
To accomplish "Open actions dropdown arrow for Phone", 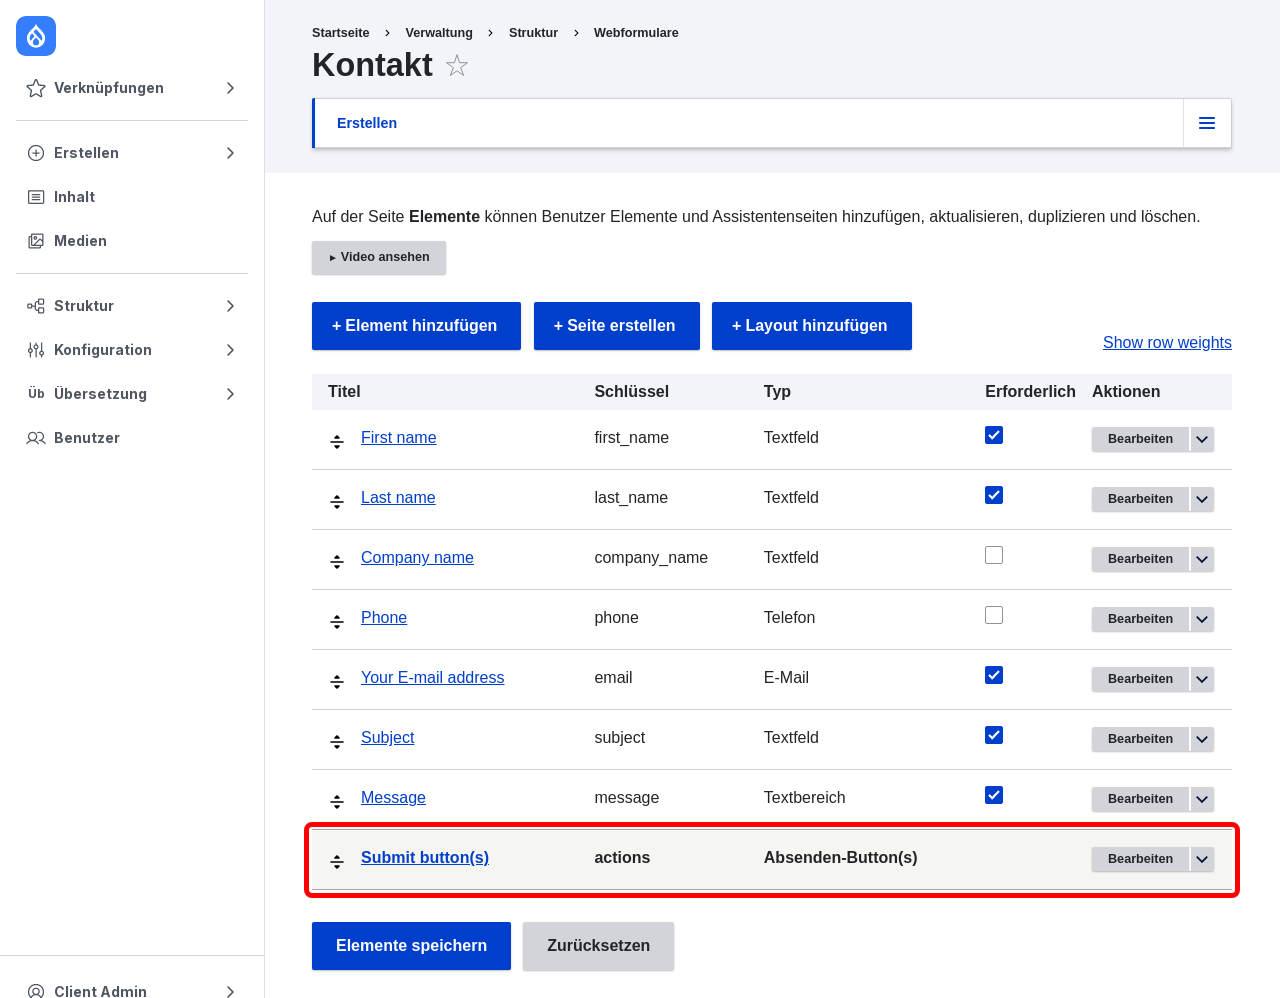I will point(1202,619).
